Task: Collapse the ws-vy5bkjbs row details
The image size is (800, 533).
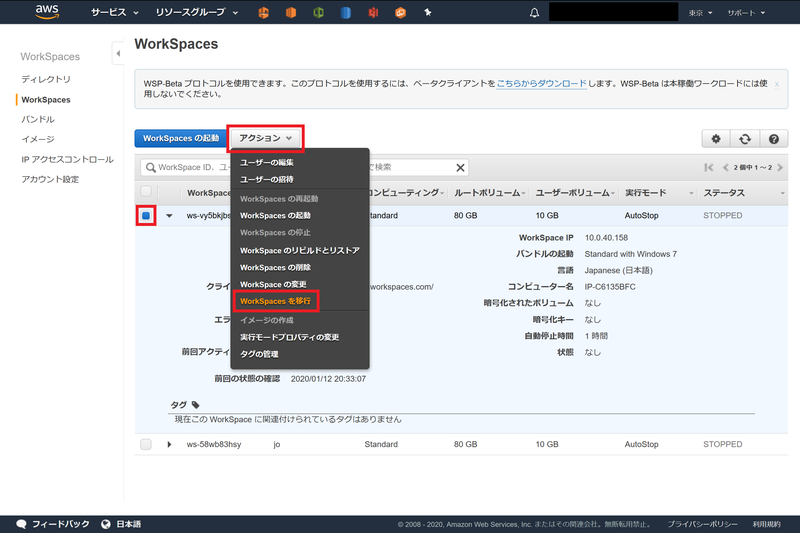Action: tap(169, 216)
